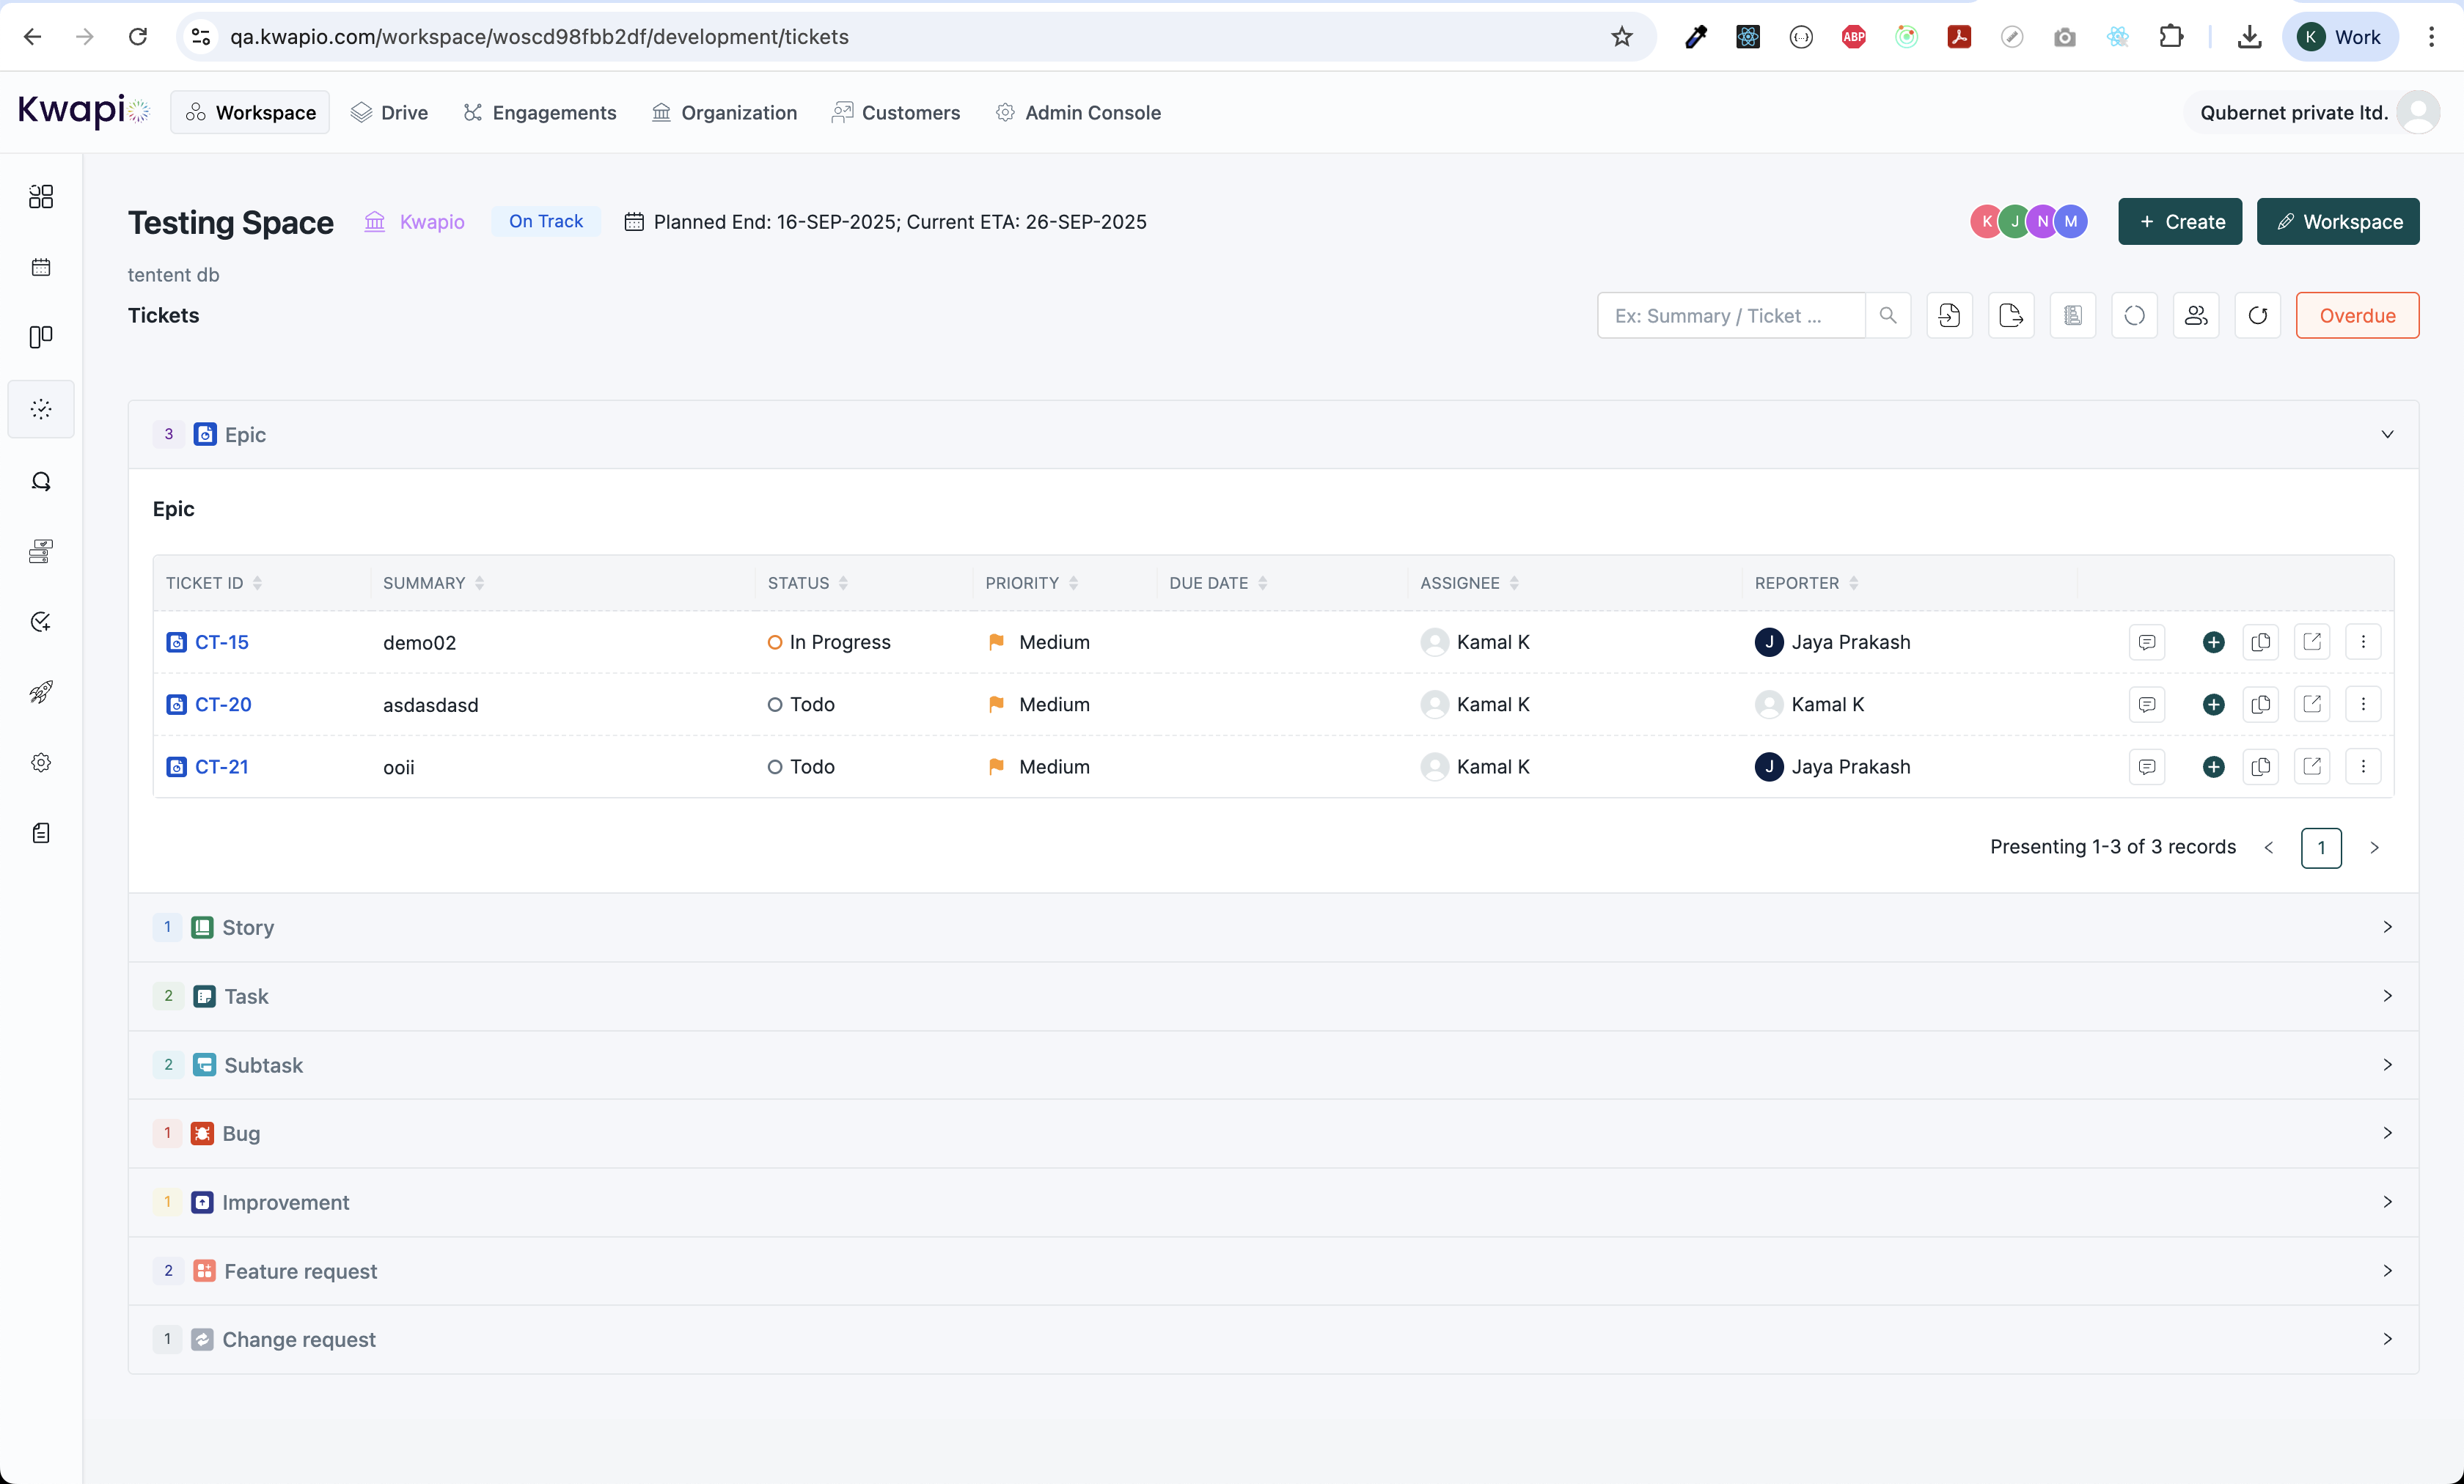
Task: Open CT-15 in a new window using the icon
Action: 2311,642
